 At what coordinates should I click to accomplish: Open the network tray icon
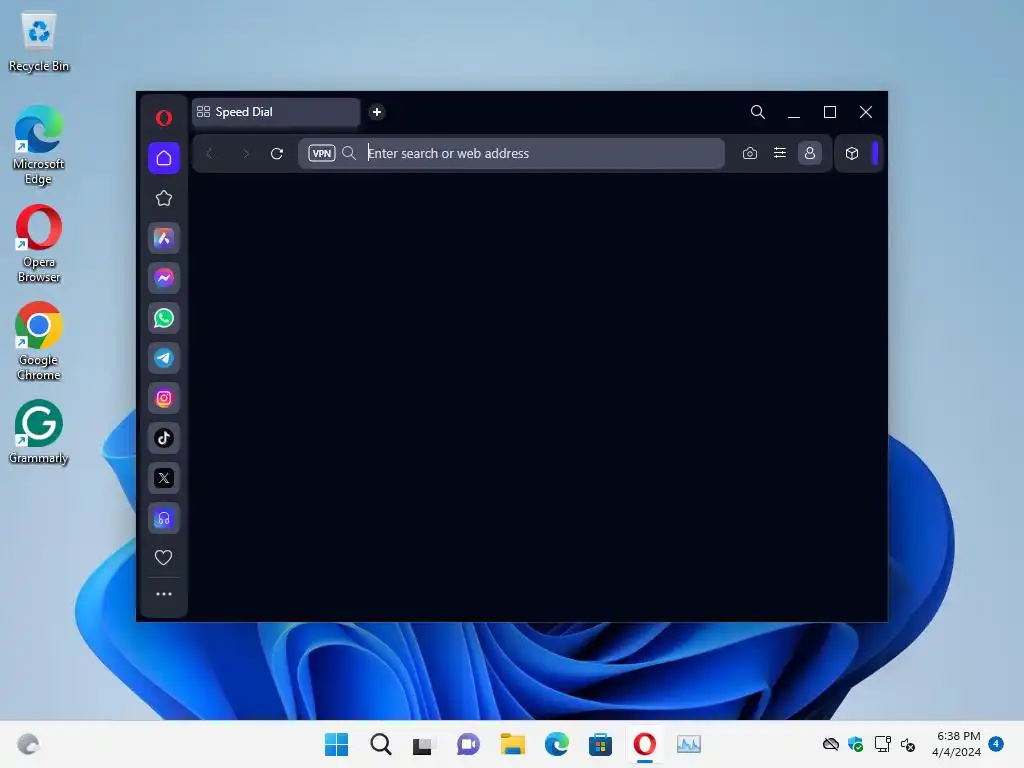882,744
